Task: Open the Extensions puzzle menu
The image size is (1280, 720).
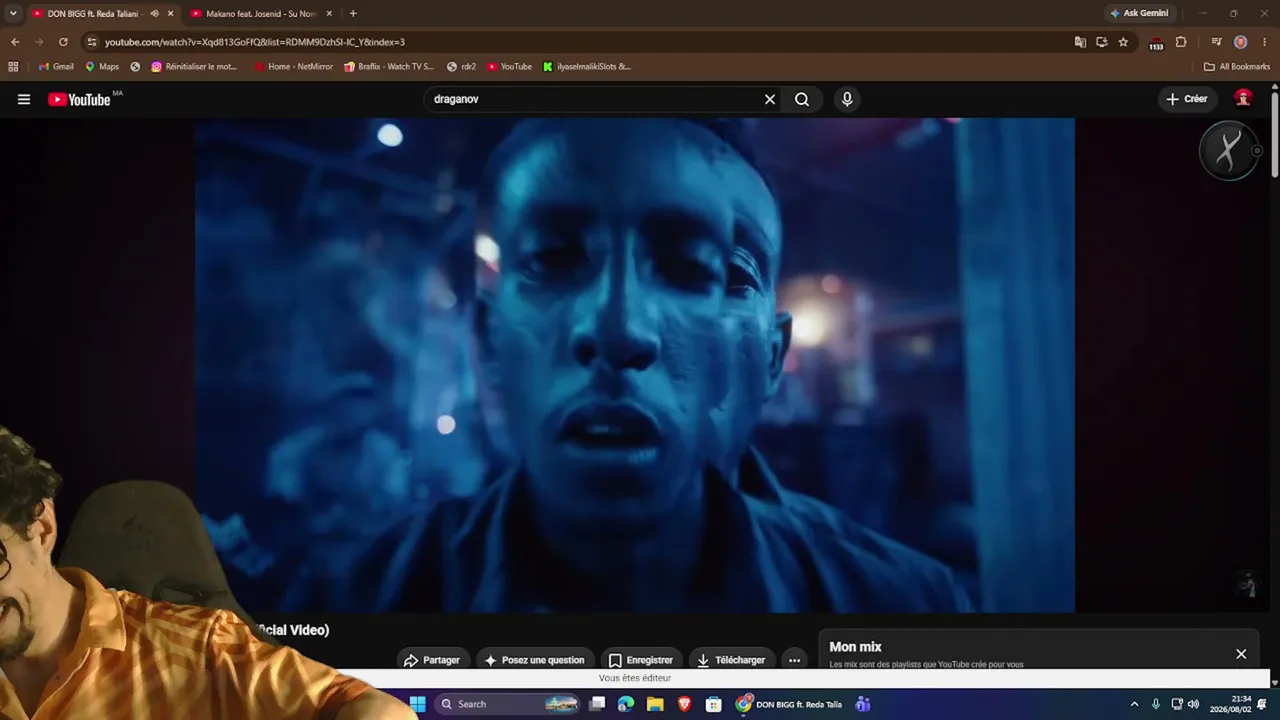Action: coord(1181,42)
